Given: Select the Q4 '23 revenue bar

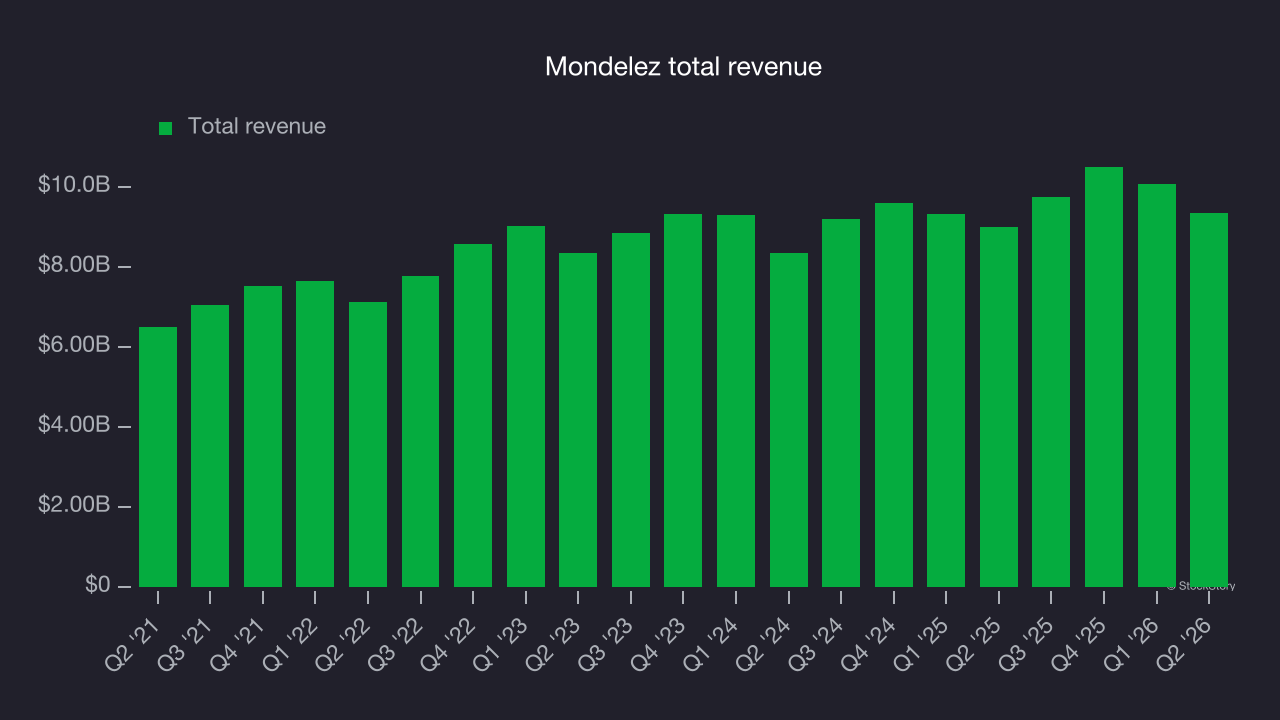Looking at the screenshot, I should click(x=683, y=400).
